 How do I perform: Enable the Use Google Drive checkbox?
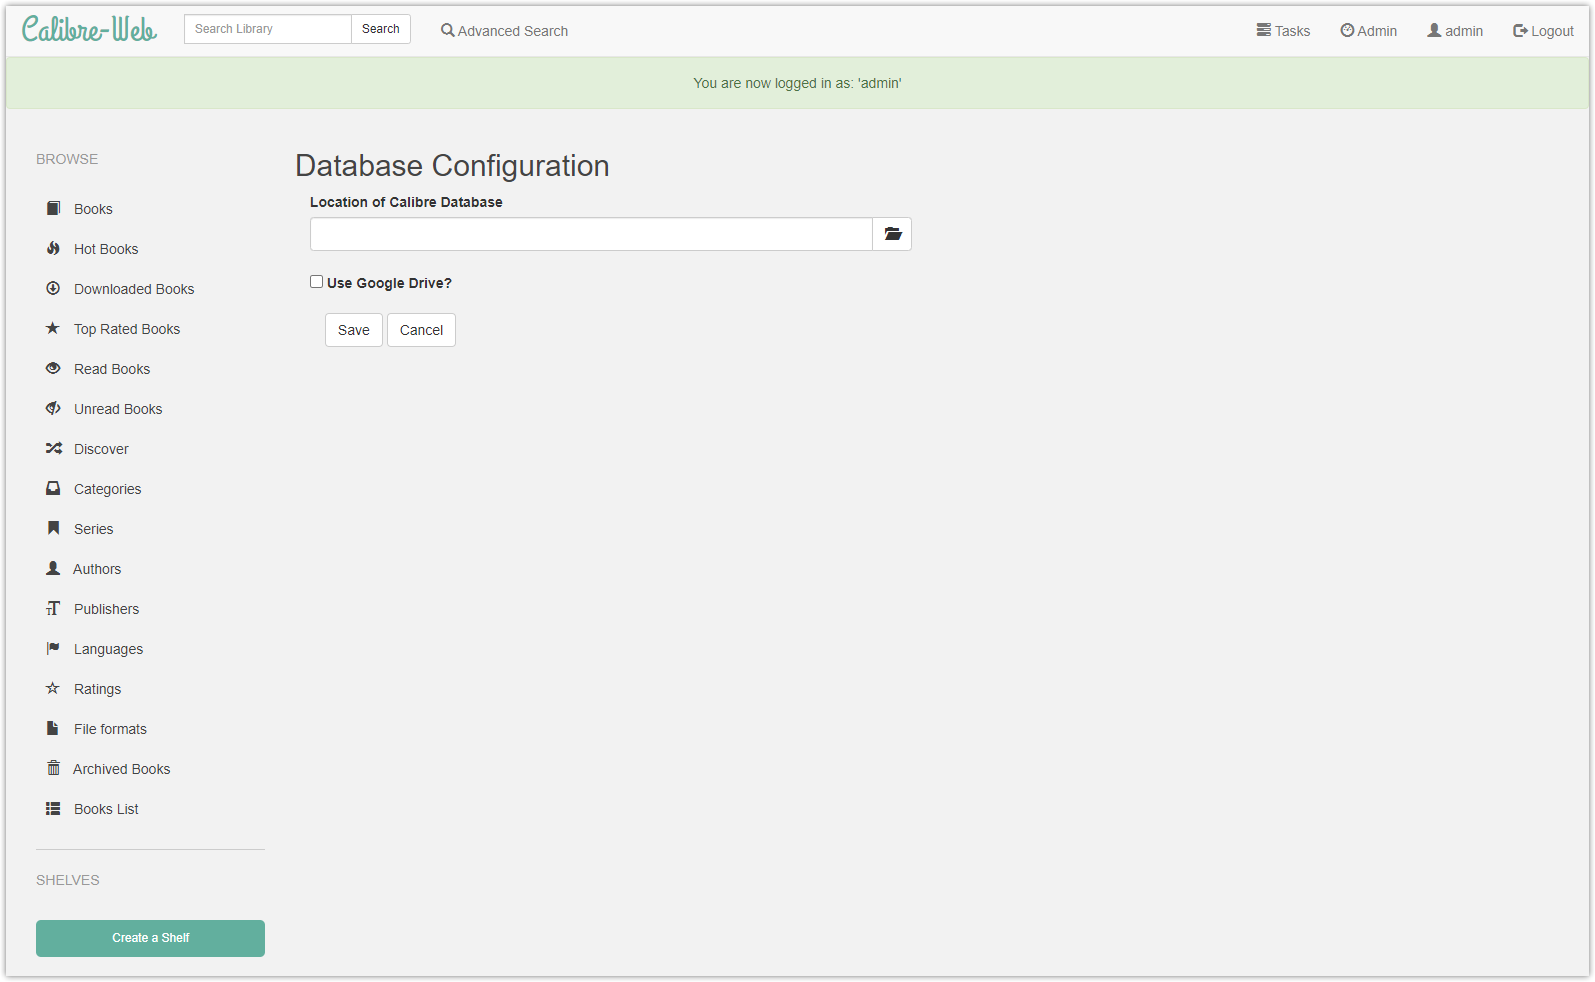(316, 282)
